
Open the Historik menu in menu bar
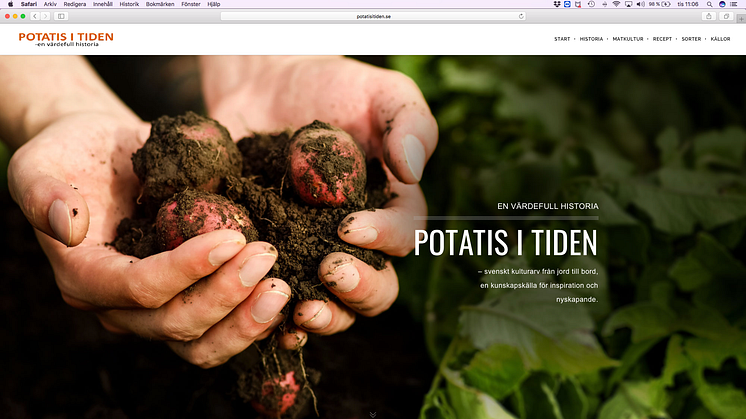(x=129, y=4)
